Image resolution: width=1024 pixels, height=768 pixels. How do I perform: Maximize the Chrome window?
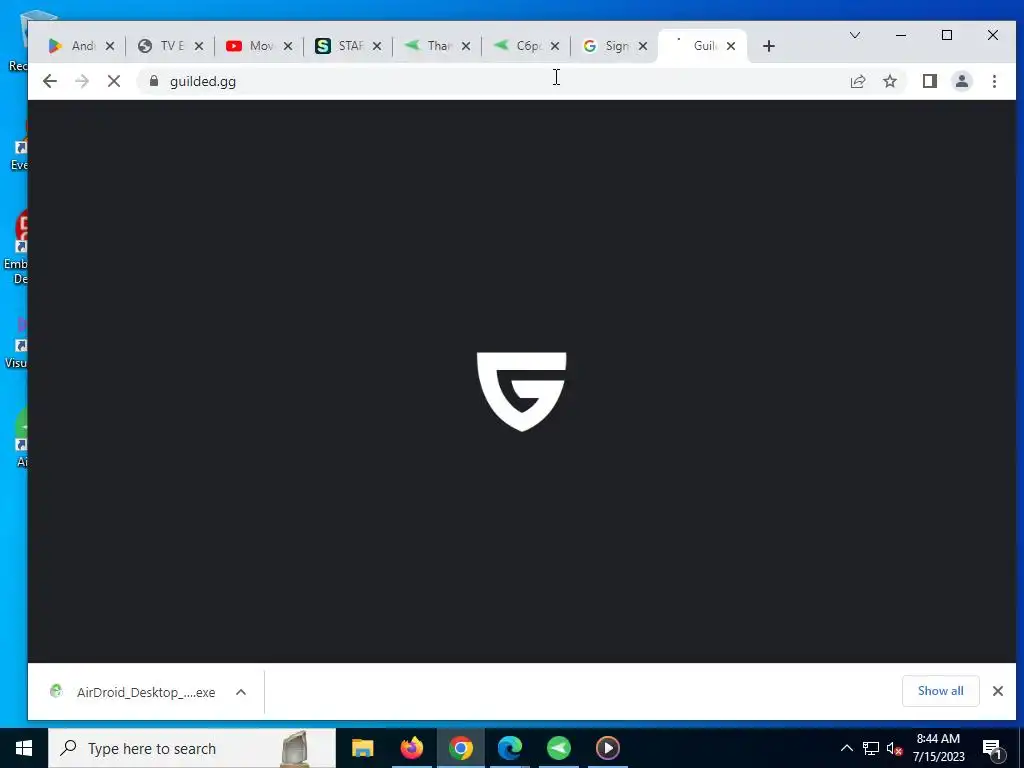pos(946,35)
